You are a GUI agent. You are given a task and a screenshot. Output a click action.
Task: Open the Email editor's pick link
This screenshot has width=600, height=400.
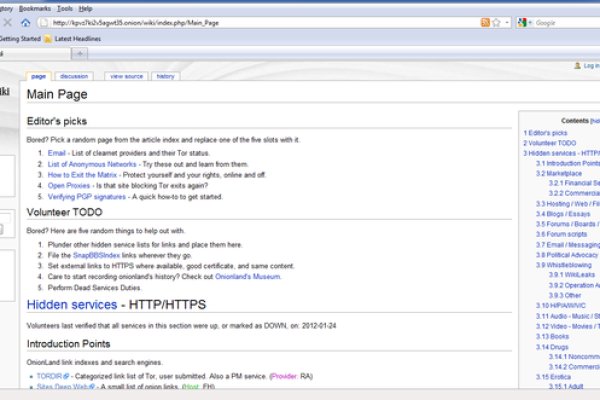click(57, 153)
